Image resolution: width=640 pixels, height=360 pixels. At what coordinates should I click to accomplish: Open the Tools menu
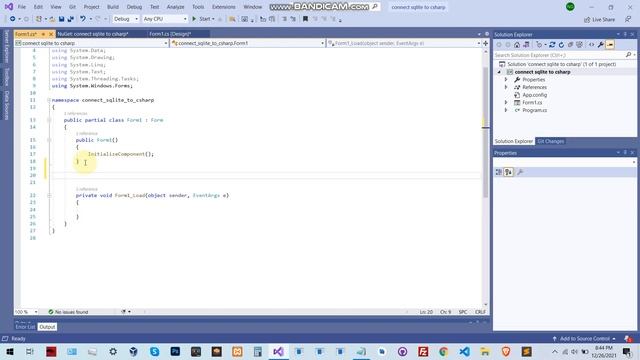pos(198,7)
